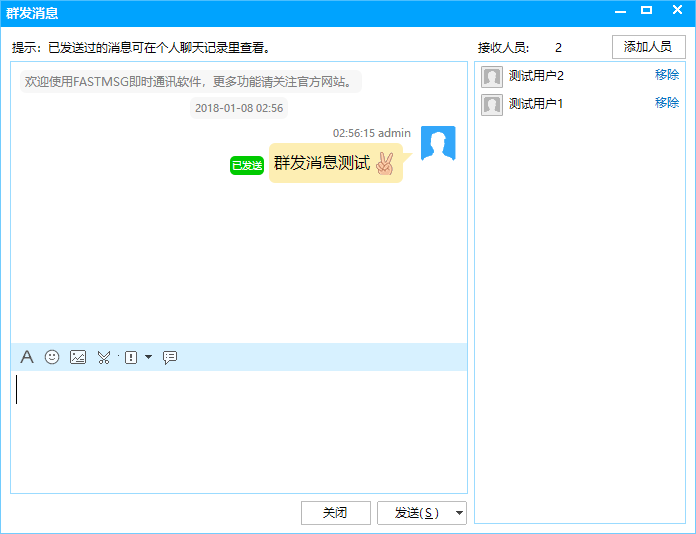Open the send options dropdown arrow
The width and height of the screenshot is (696, 534).
click(460, 513)
